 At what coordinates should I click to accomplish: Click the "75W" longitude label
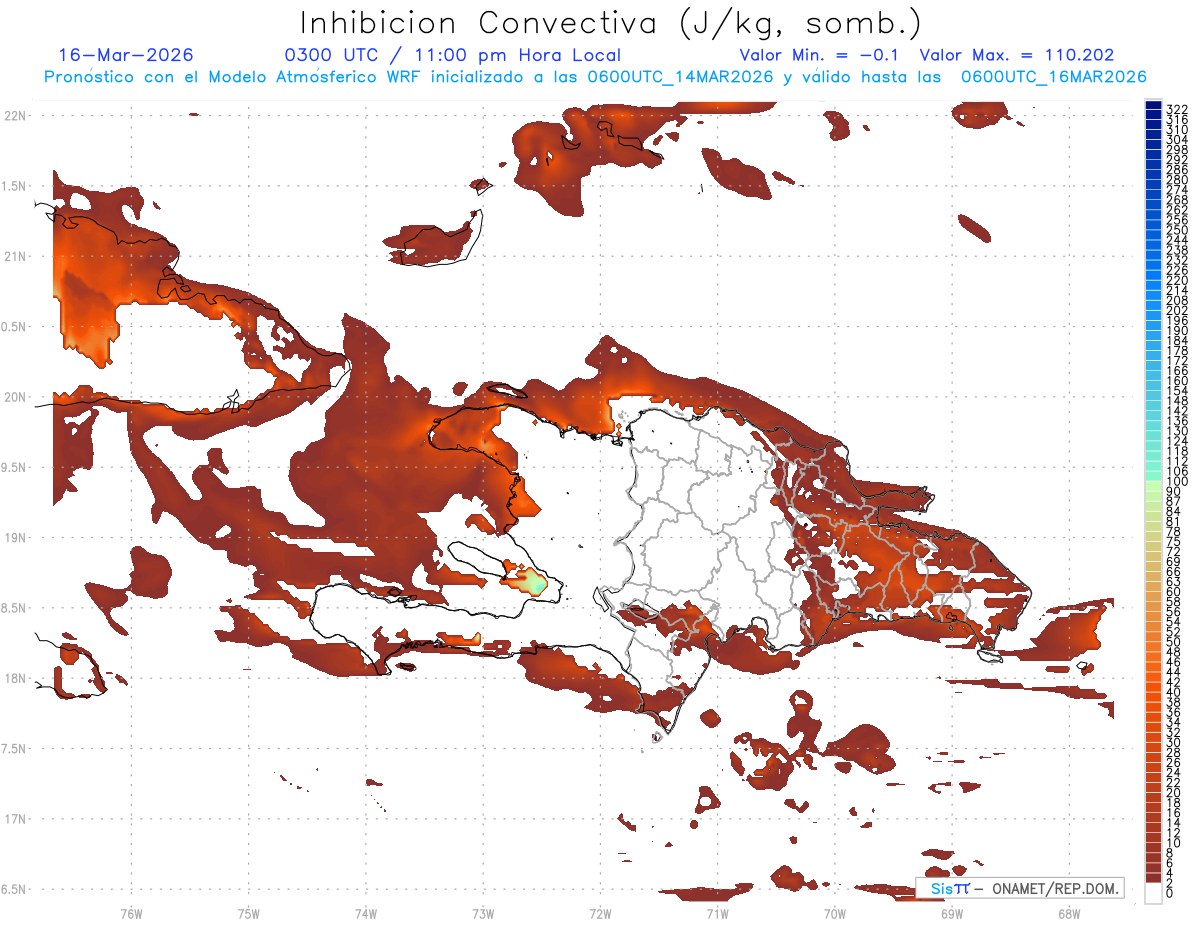click(x=248, y=913)
